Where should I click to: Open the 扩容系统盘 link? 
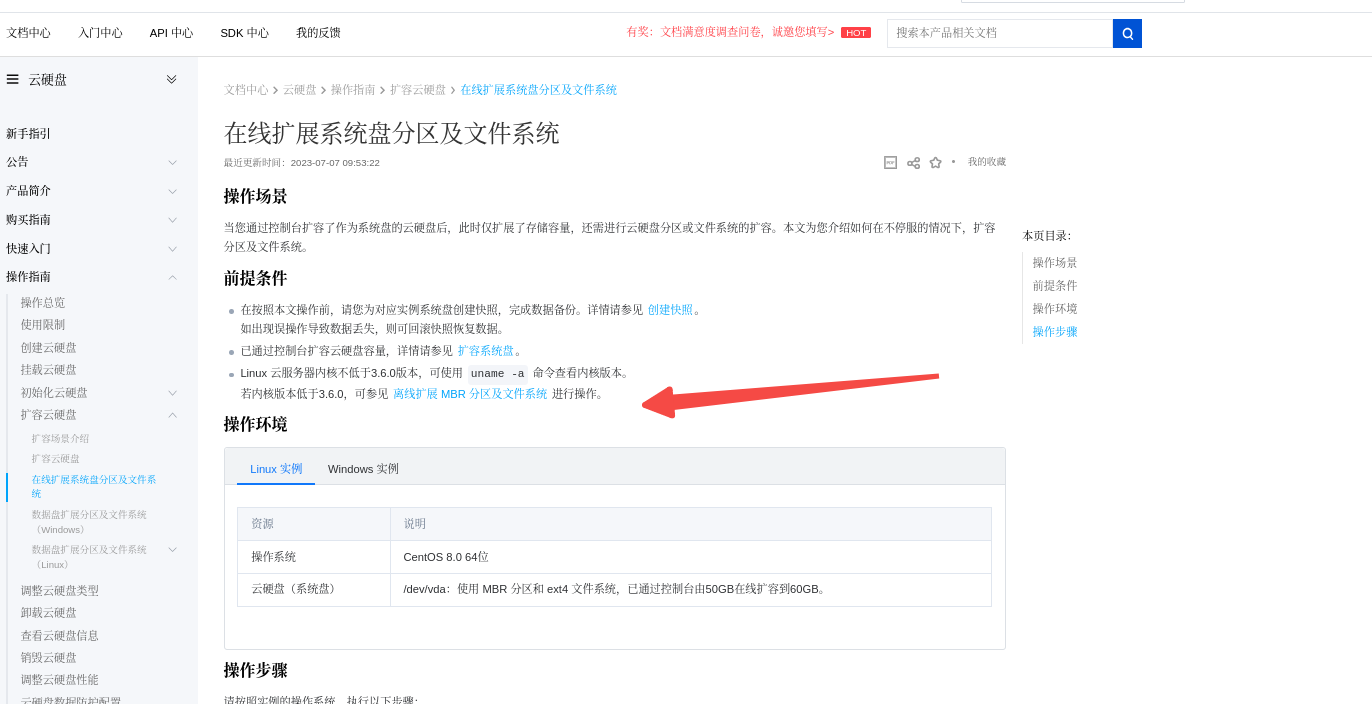click(x=486, y=351)
